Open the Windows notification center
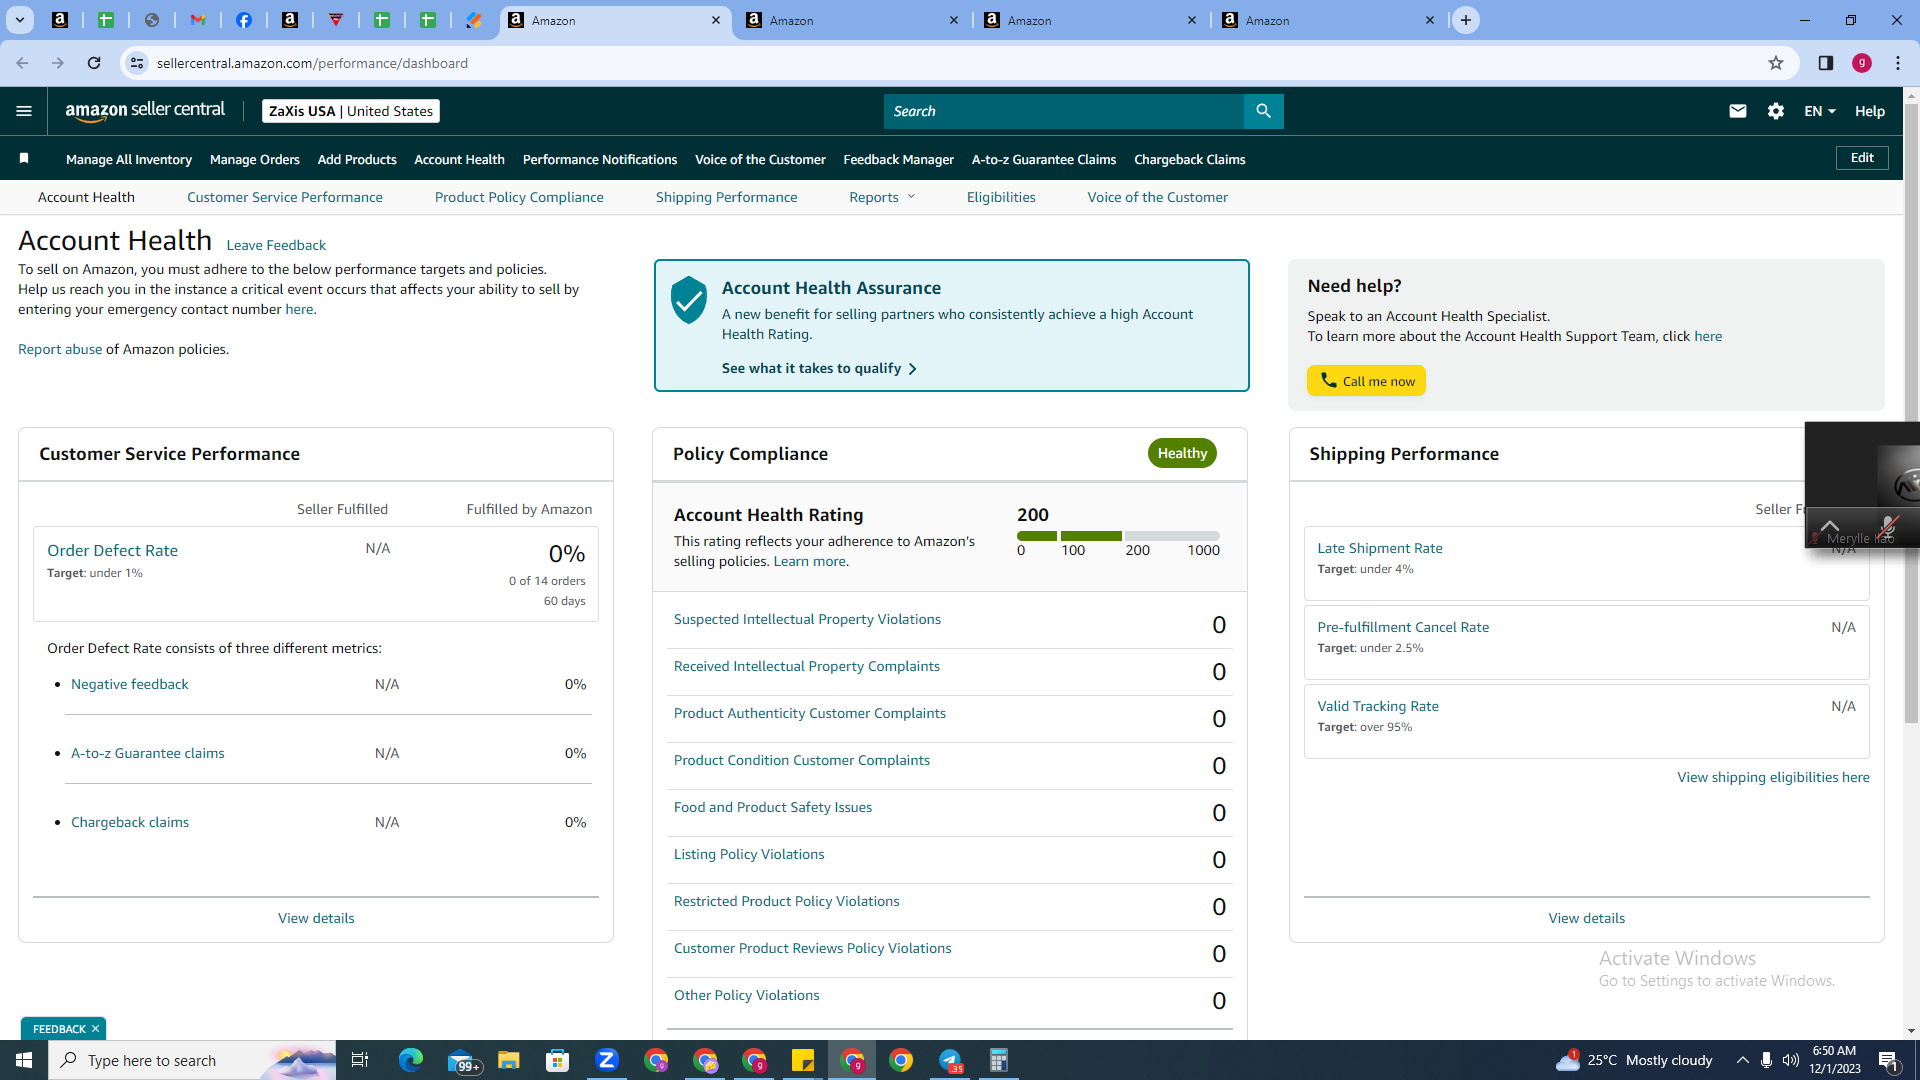1920x1080 pixels. (x=1889, y=1060)
